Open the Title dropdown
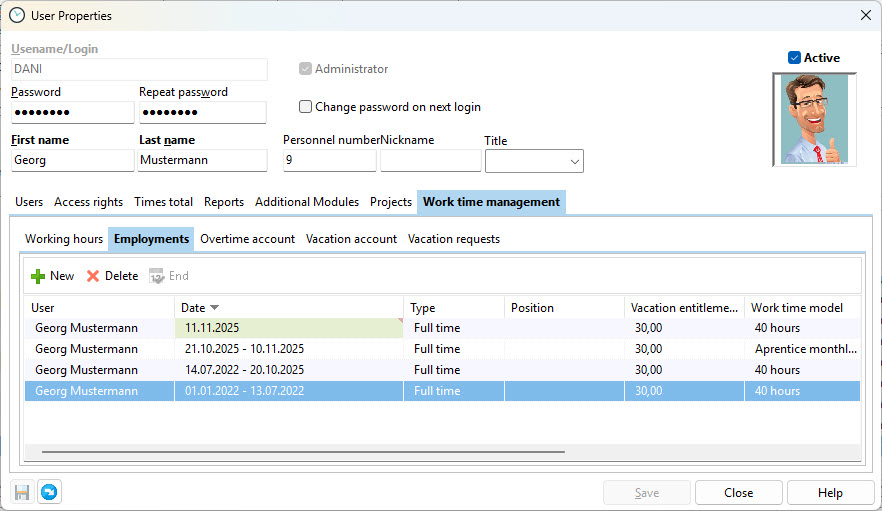 click(x=575, y=161)
